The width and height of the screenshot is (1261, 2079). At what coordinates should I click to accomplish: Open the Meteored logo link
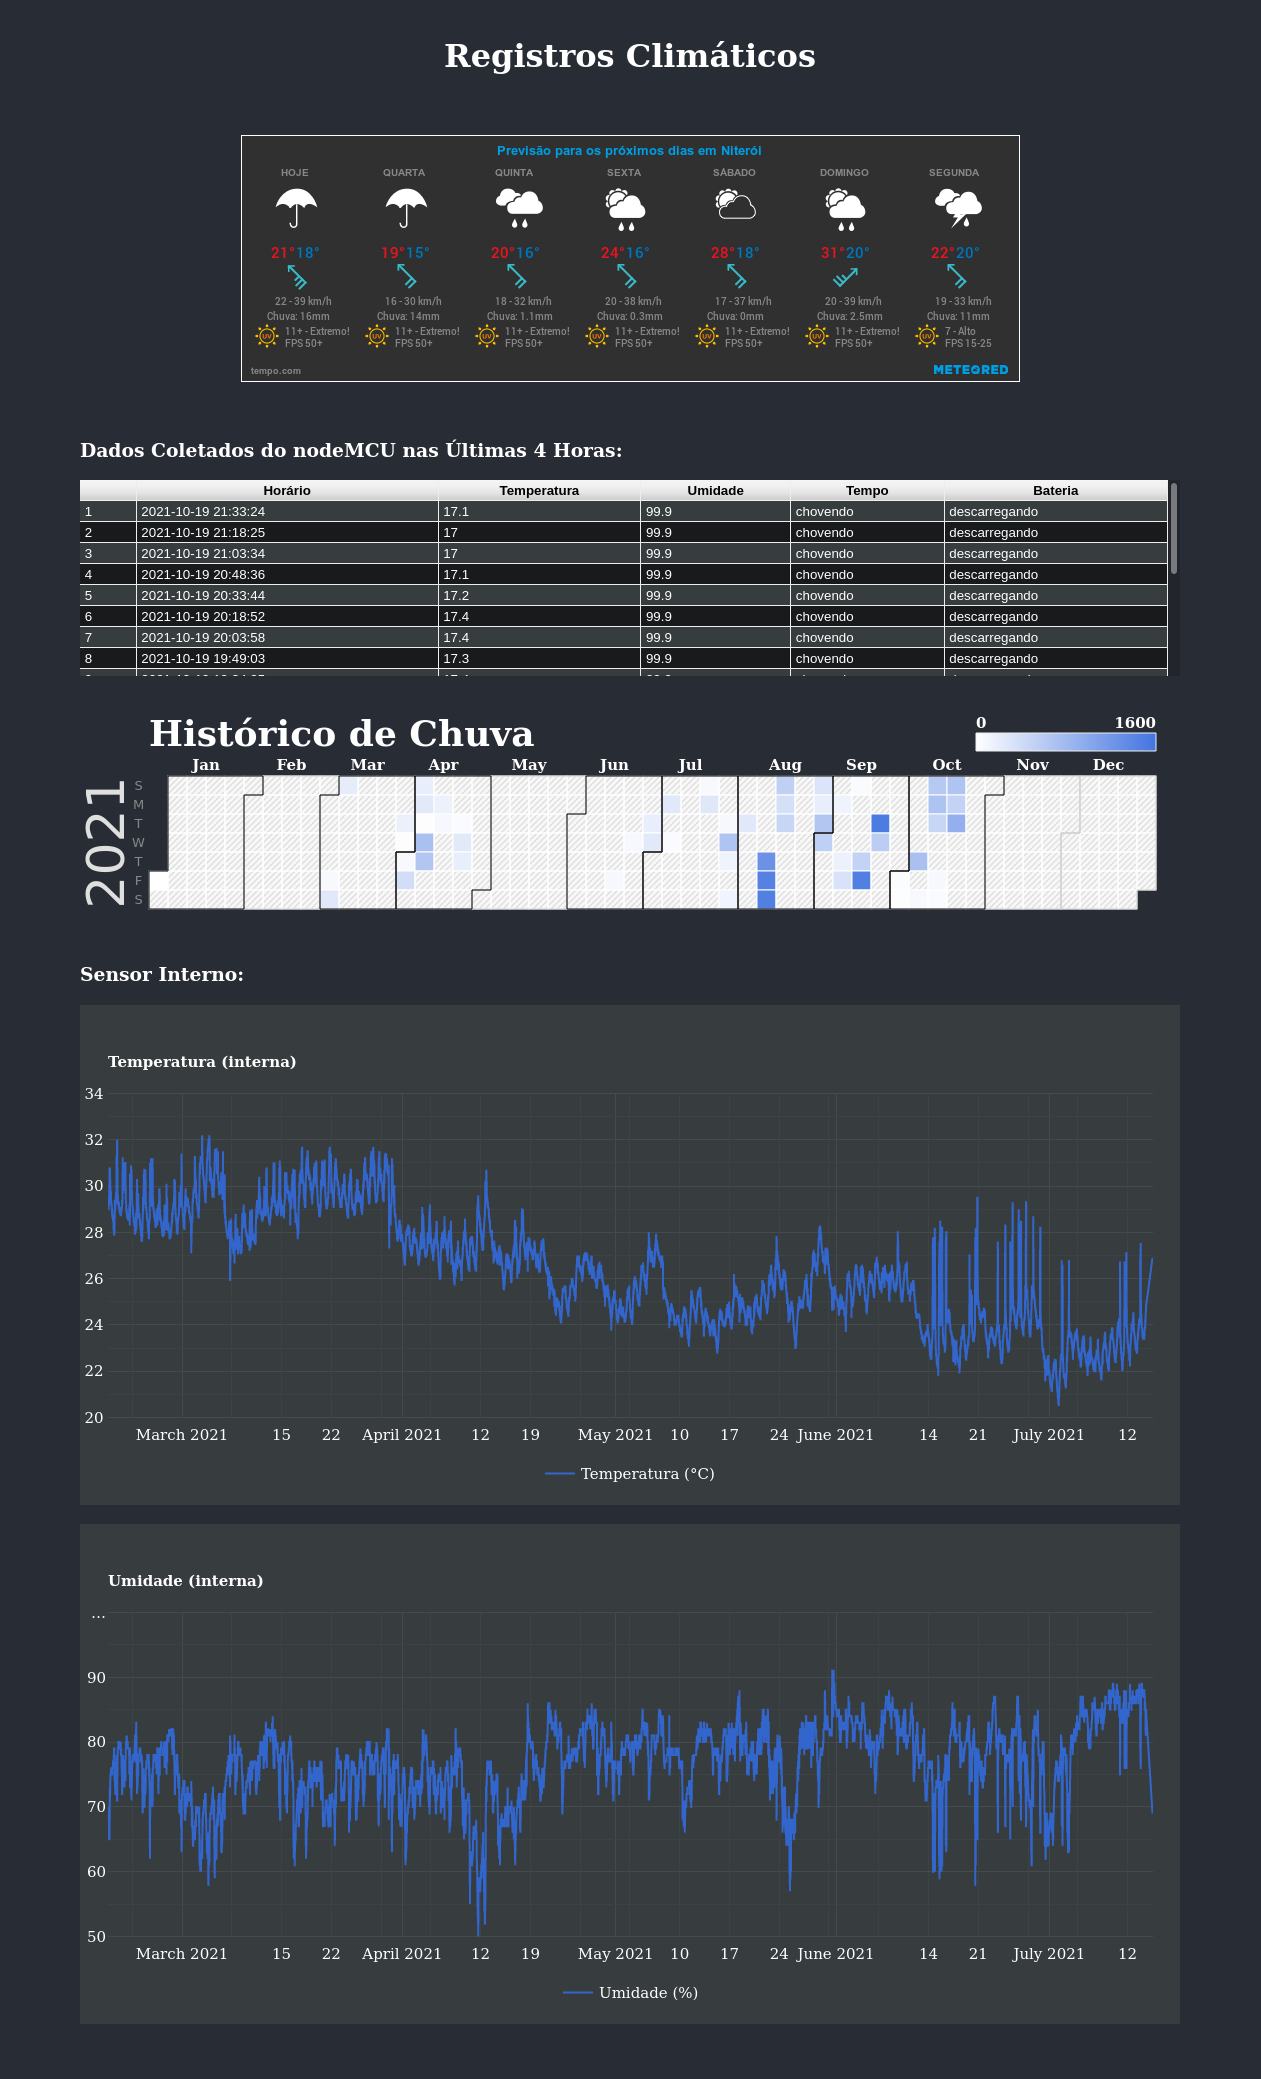tap(971, 370)
